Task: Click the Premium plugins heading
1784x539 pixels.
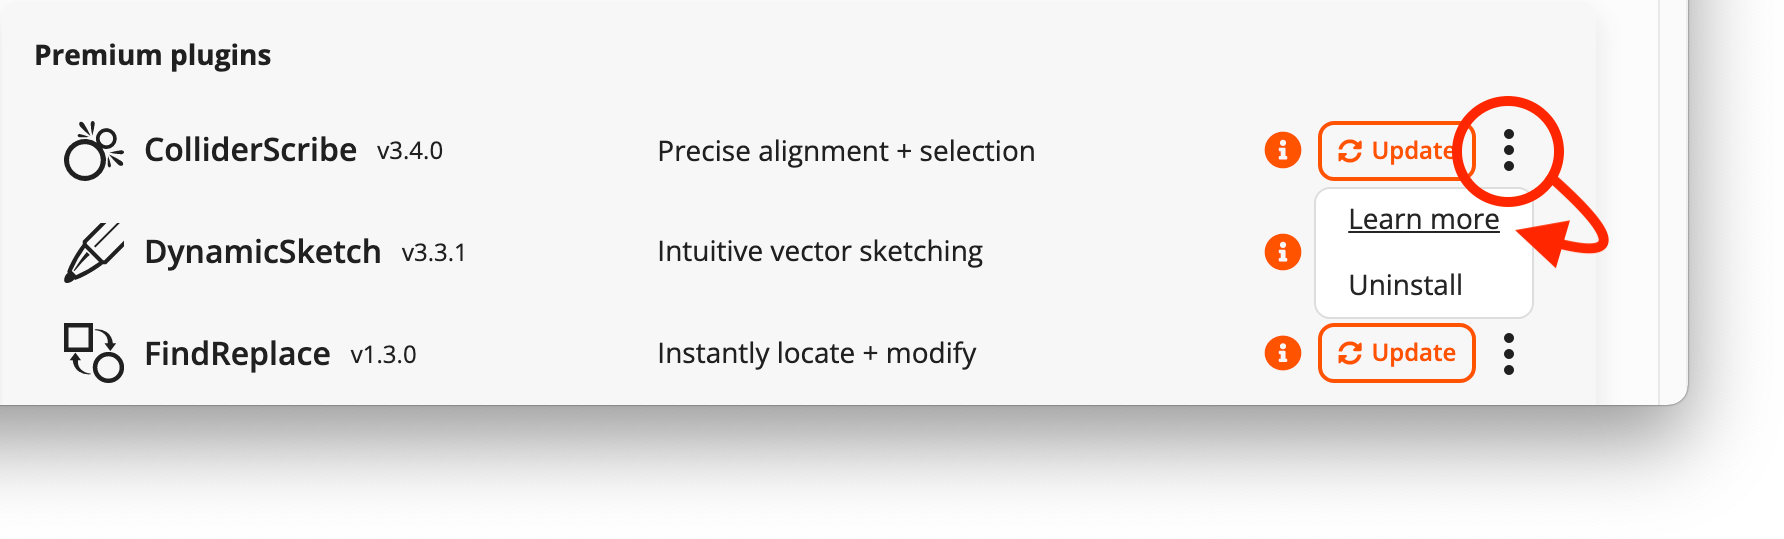Action: click(x=152, y=55)
